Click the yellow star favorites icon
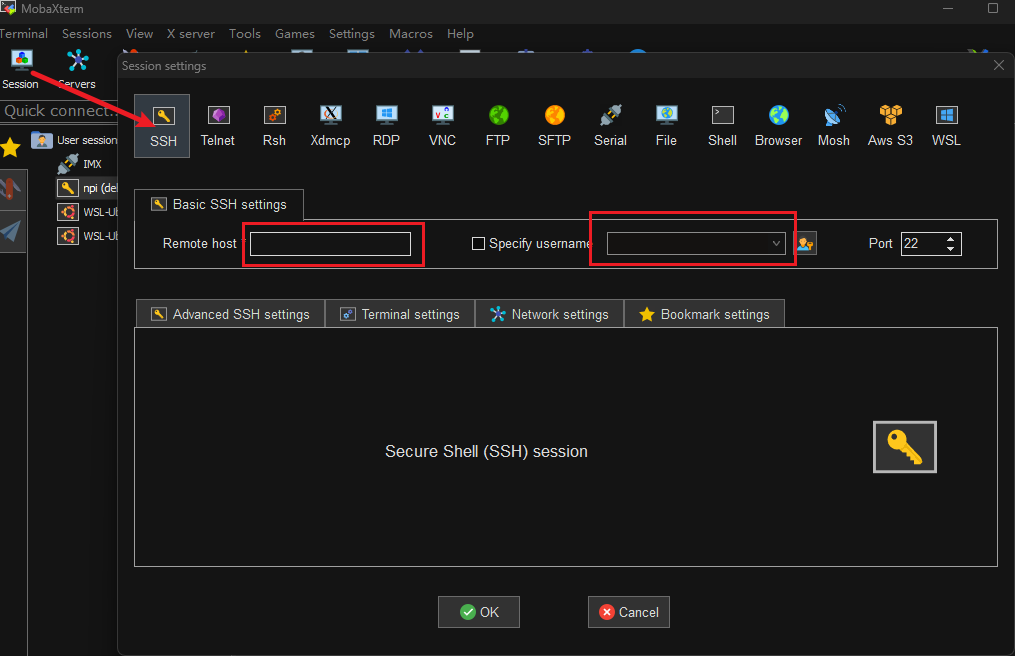 [x=10, y=148]
